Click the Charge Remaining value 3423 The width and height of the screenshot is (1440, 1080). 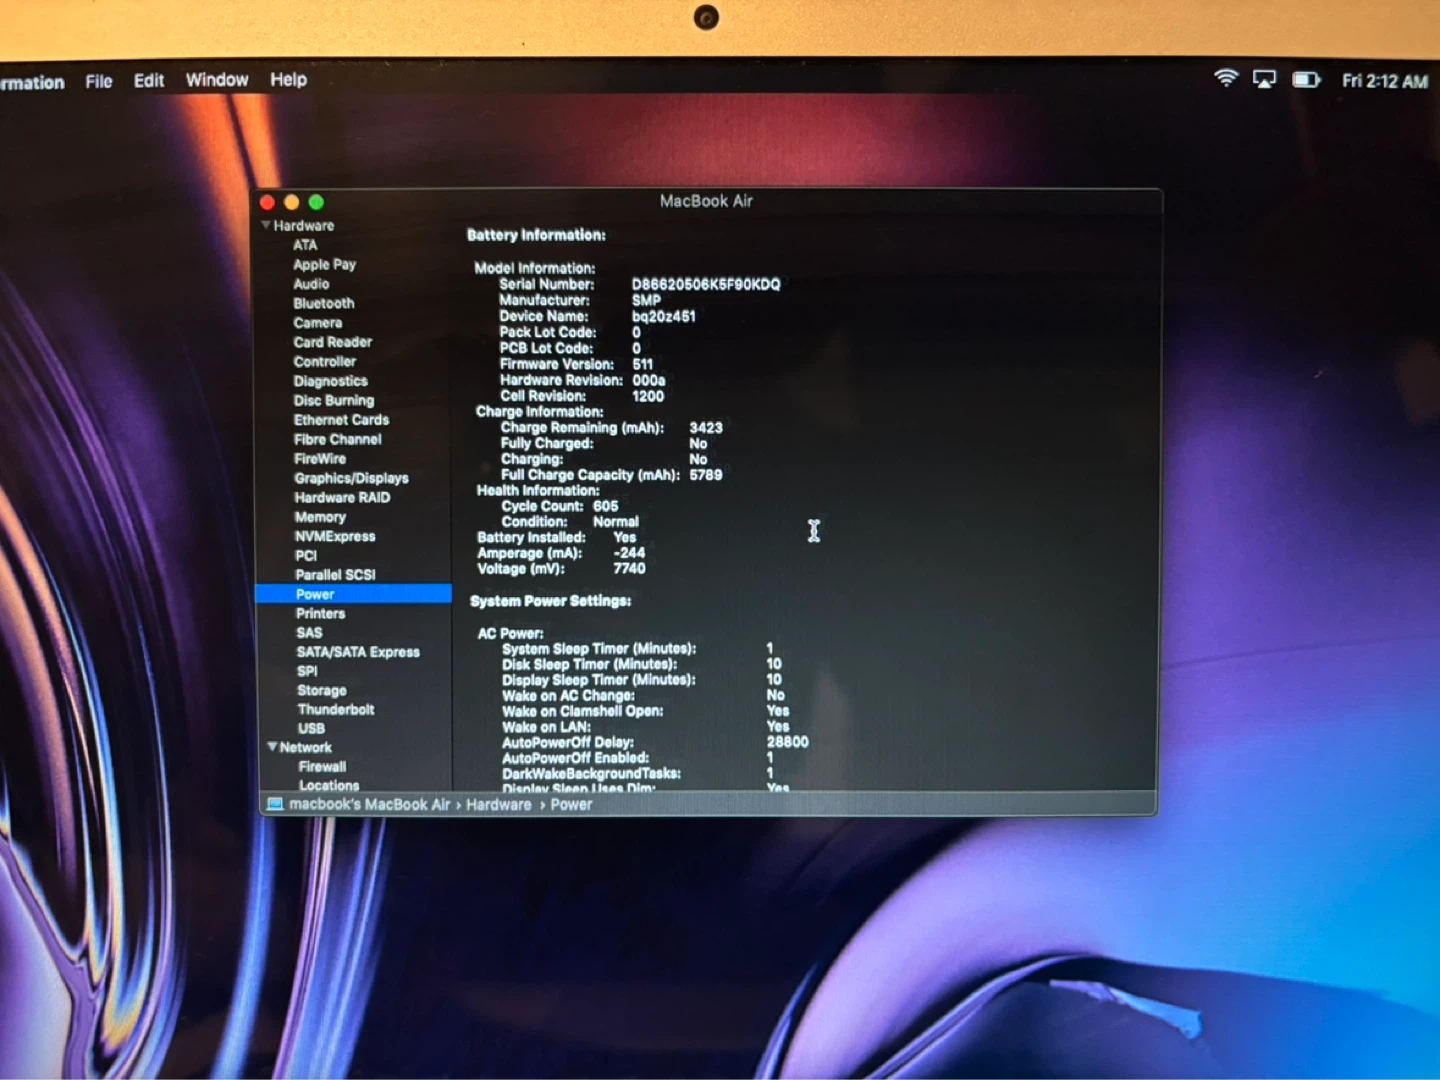[706, 428]
